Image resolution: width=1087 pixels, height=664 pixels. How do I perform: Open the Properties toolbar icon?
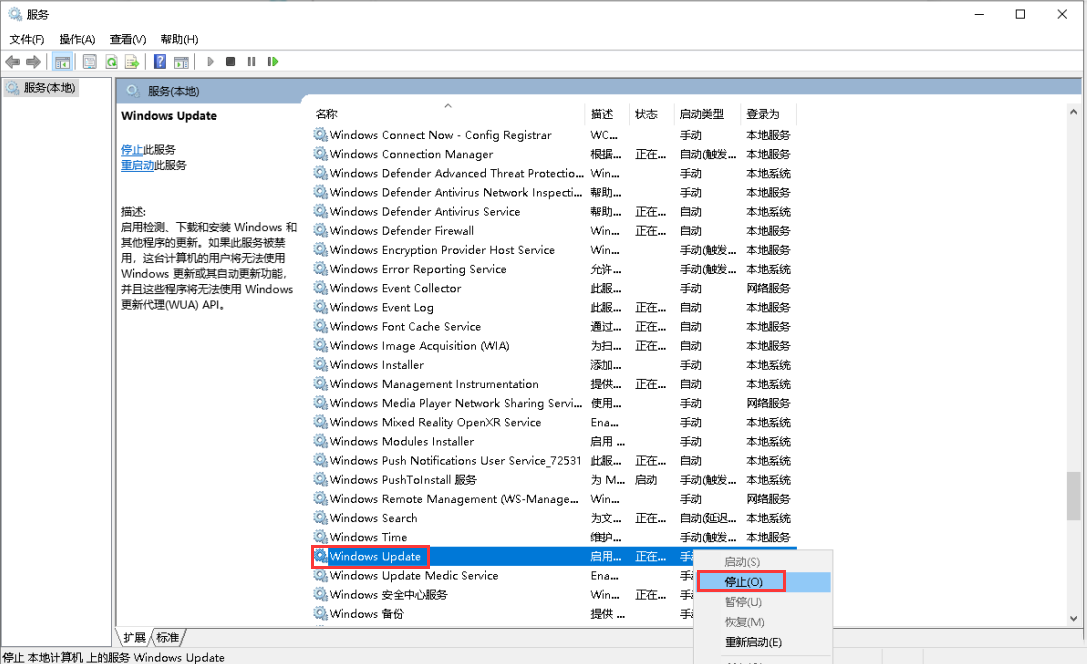(x=89, y=62)
